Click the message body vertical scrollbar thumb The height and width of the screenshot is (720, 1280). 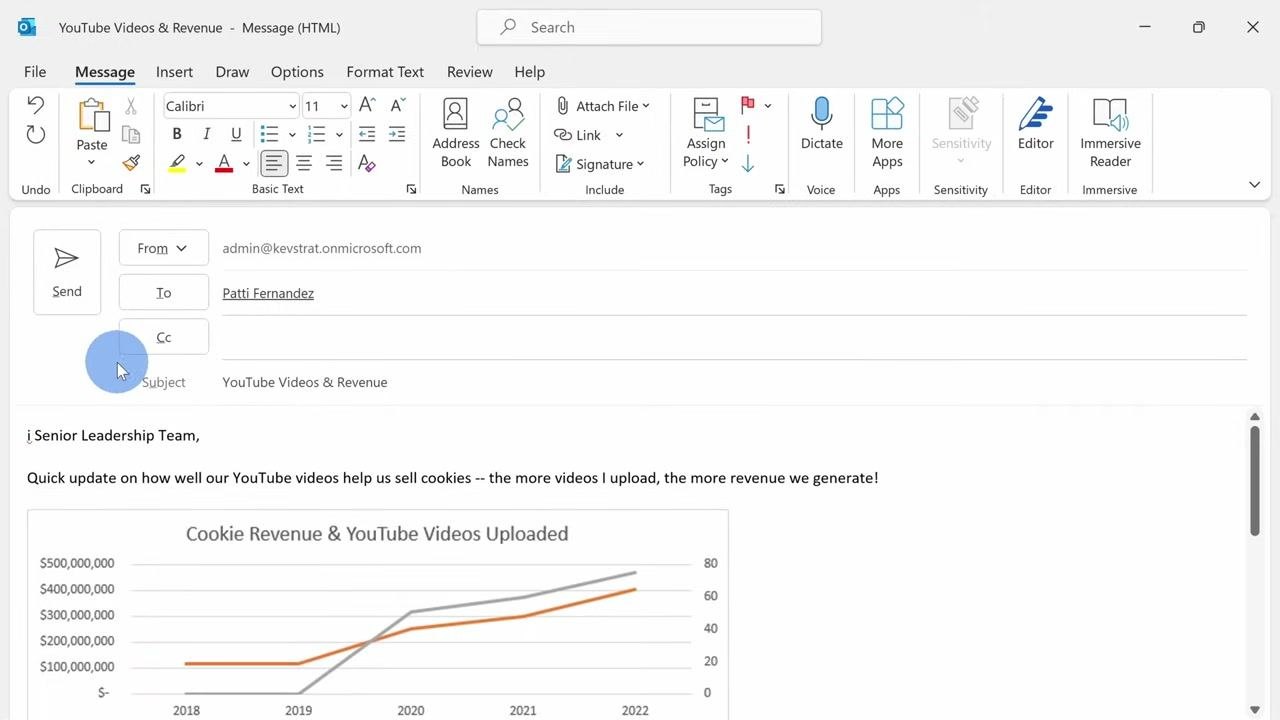tap(1254, 480)
